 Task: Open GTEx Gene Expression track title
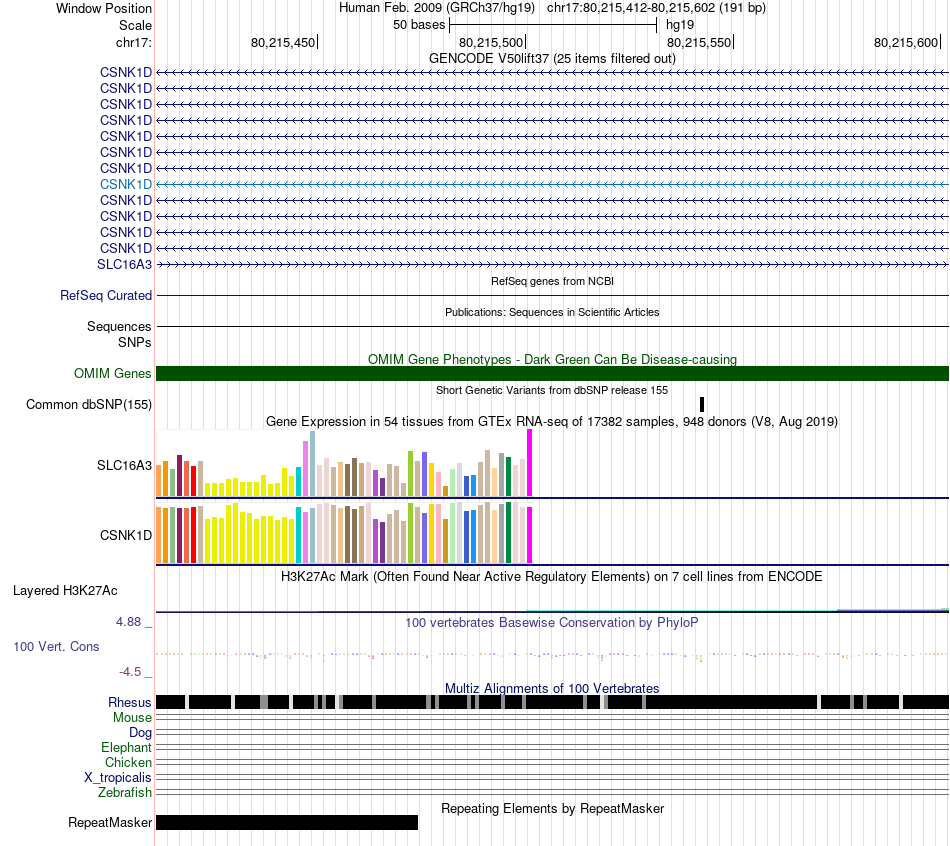pos(552,421)
